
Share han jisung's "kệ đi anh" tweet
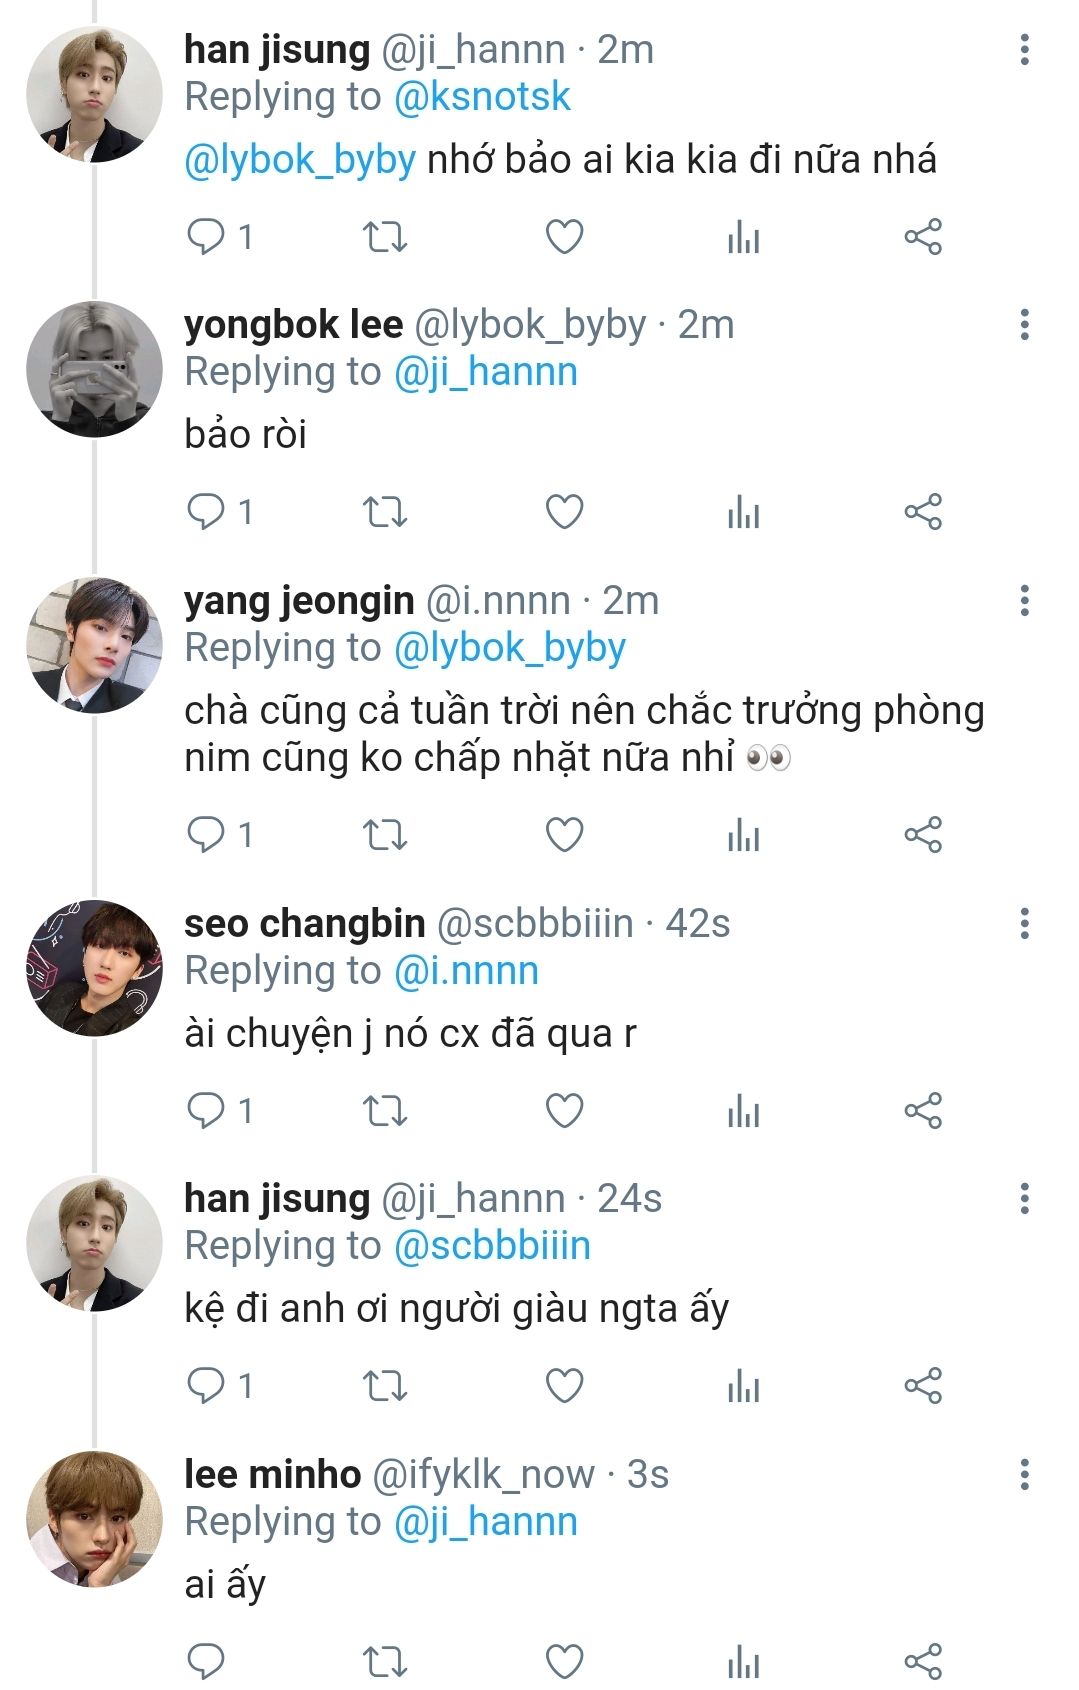point(923,1386)
